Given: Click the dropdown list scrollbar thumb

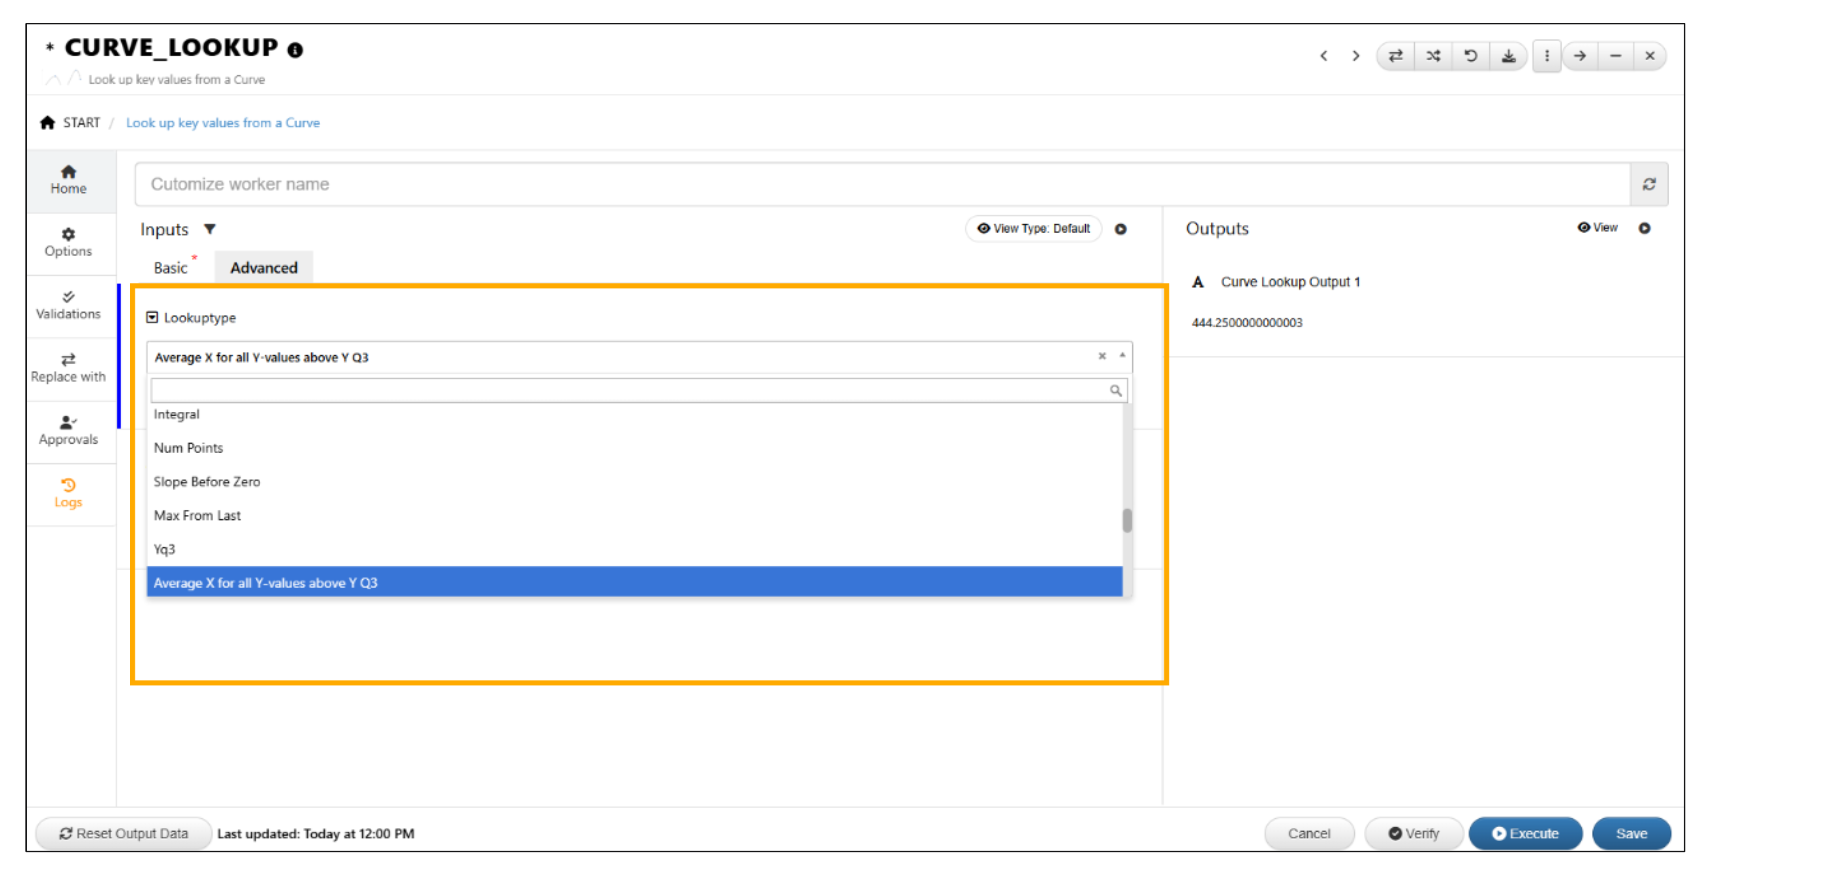Looking at the screenshot, I should (1127, 520).
